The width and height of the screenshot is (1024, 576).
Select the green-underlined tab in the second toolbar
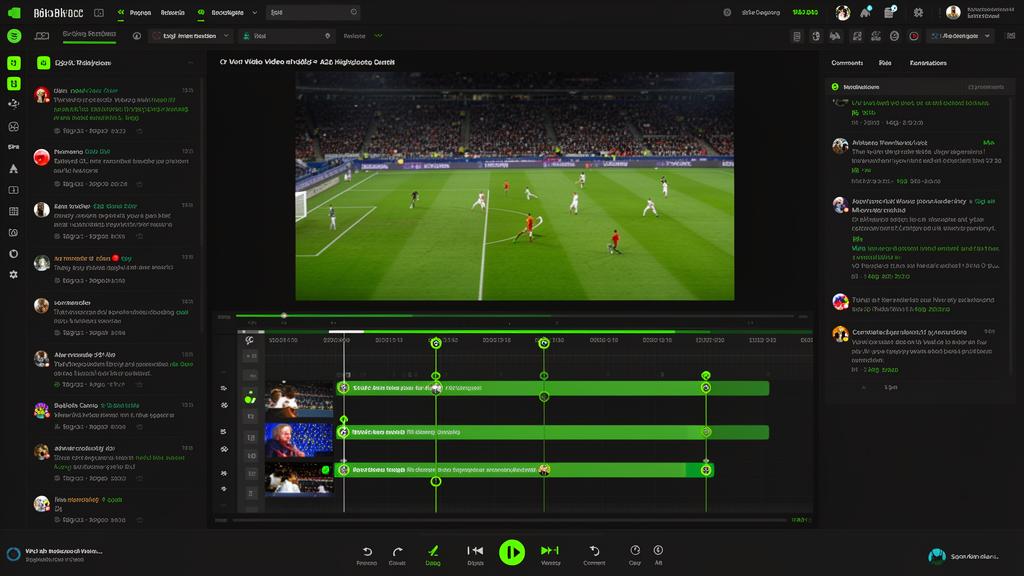(x=89, y=35)
